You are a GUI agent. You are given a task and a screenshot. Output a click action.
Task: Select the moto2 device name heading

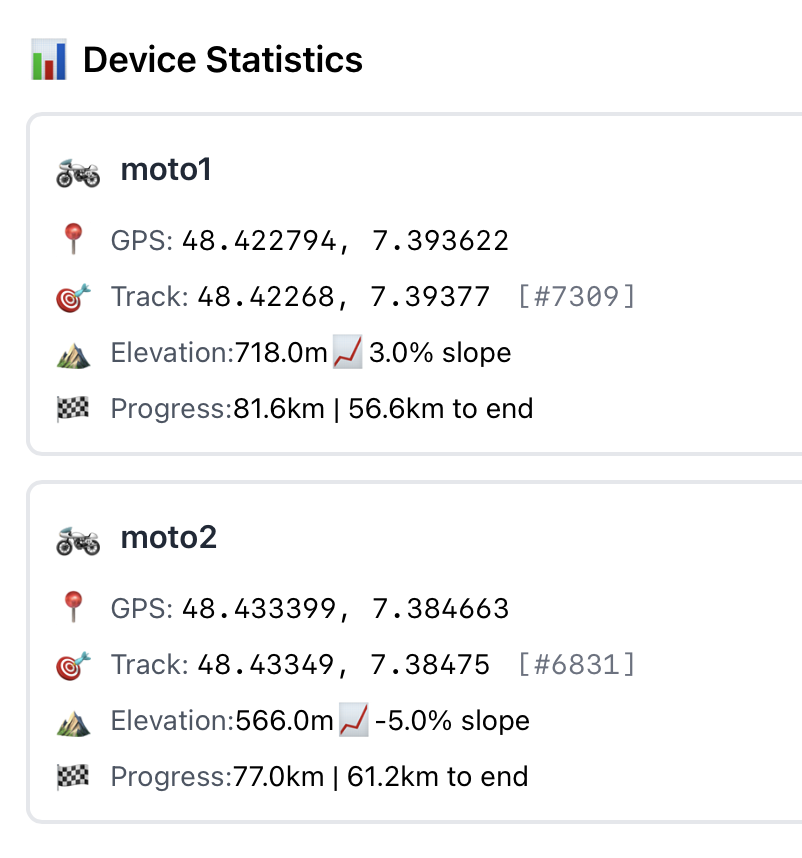coord(168,537)
